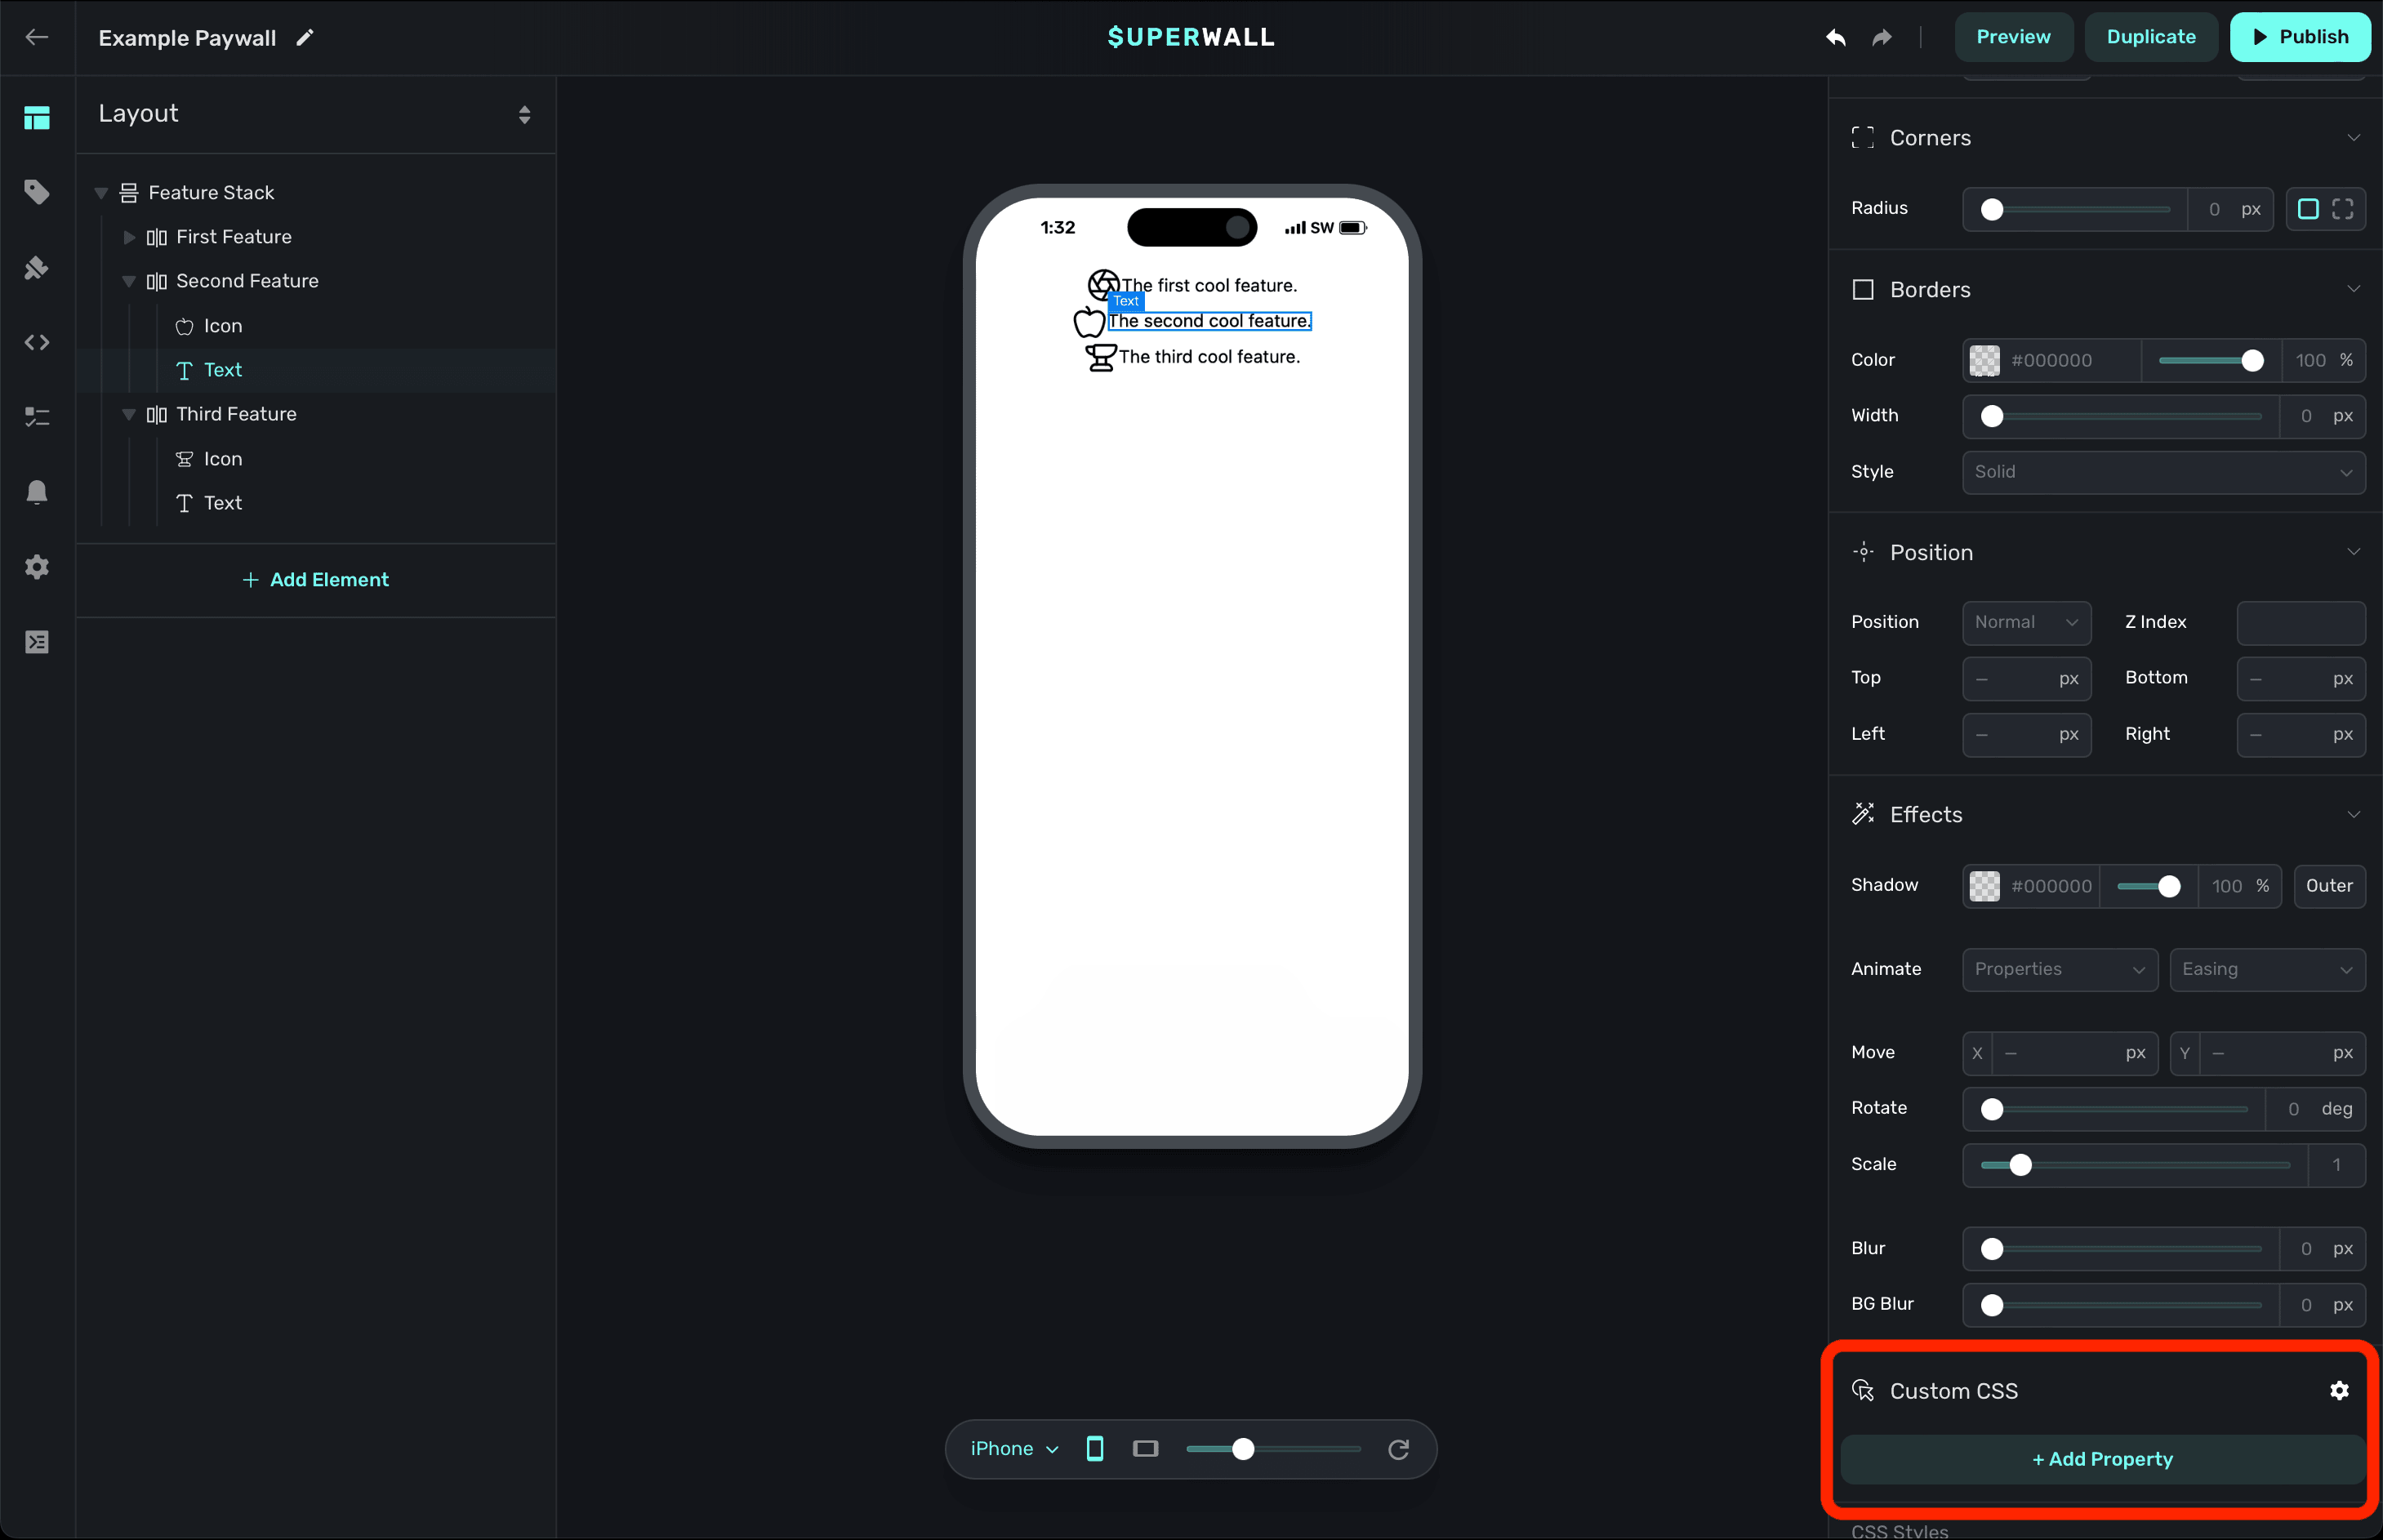The image size is (2383, 1540).
Task: Click pencil icon to rename Example Paywall
Action: pyautogui.click(x=305, y=37)
